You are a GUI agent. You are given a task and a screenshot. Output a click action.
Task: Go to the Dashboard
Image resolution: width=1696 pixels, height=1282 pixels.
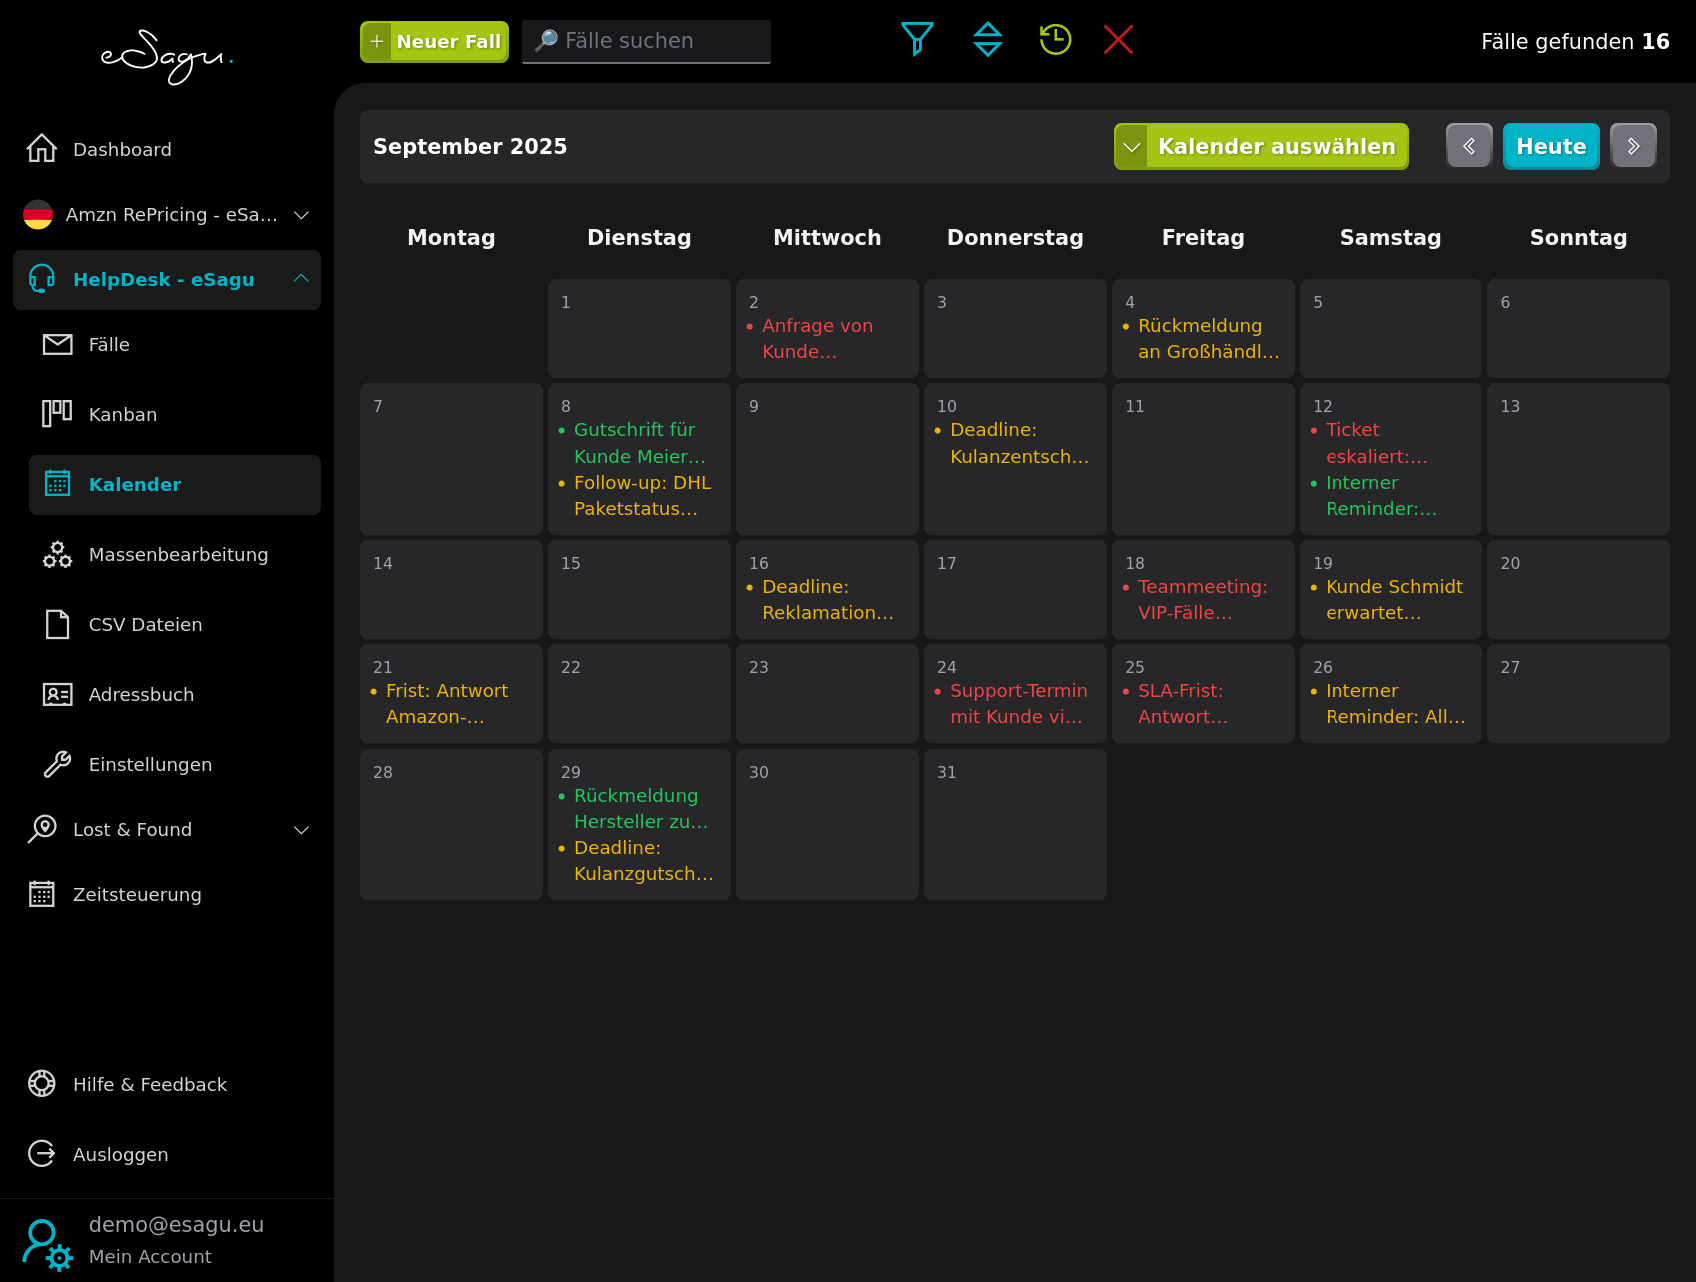[121, 149]
